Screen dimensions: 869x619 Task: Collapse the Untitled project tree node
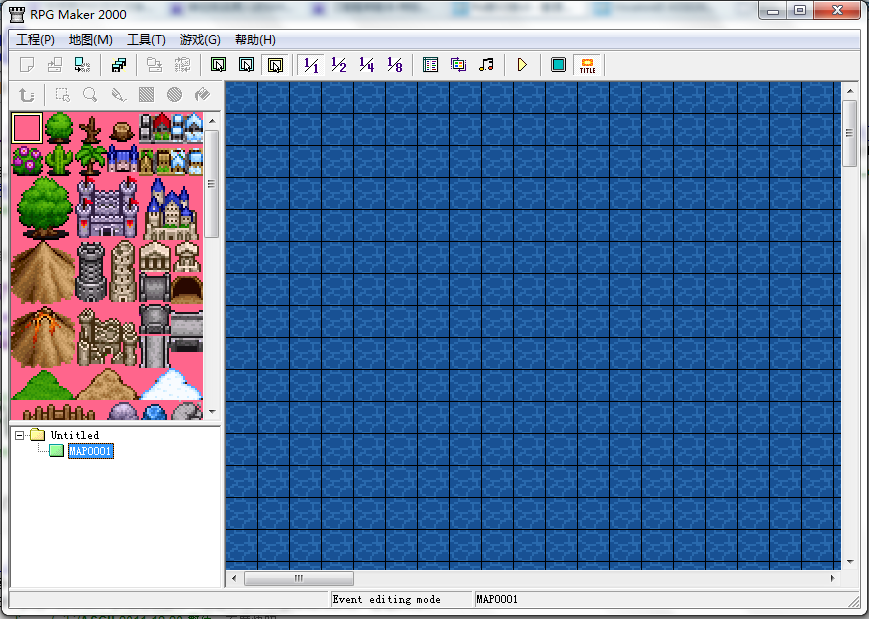(19, 435)
